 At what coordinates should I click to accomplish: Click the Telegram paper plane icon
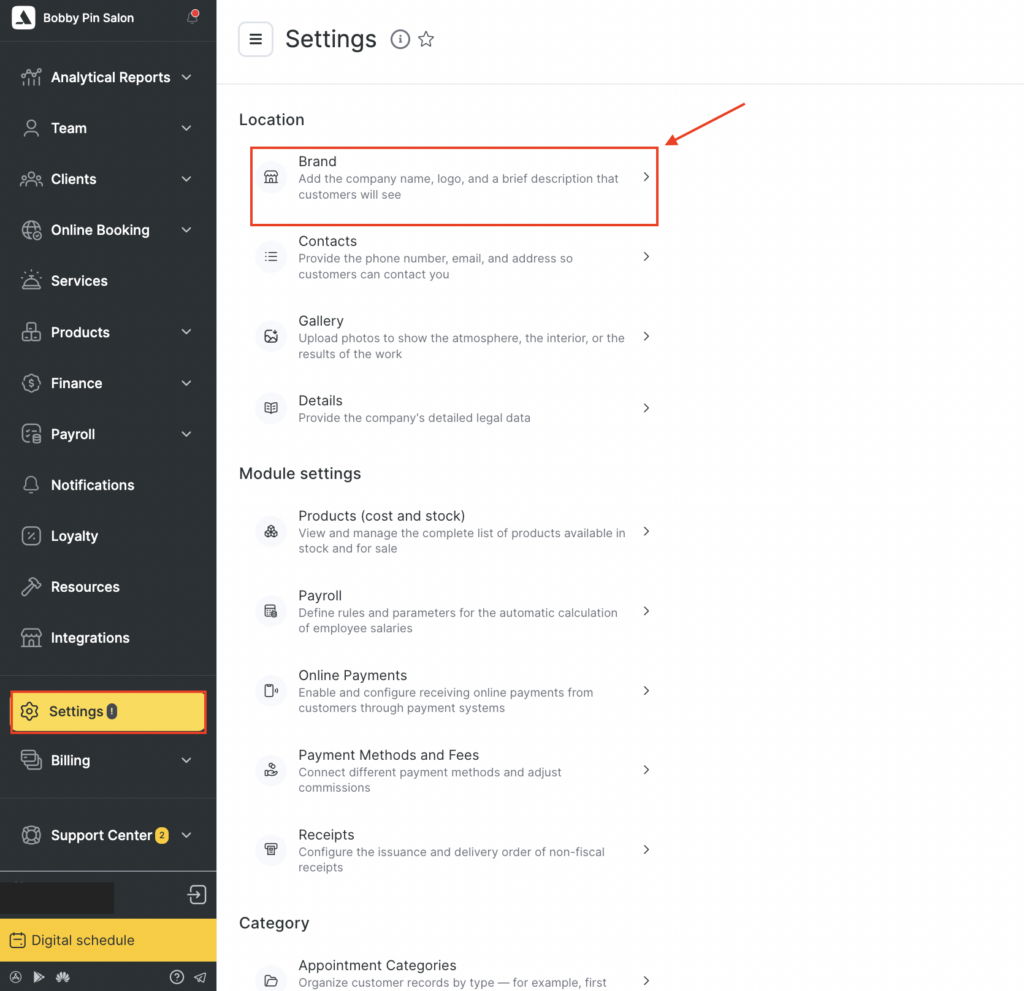pos(200,977)
